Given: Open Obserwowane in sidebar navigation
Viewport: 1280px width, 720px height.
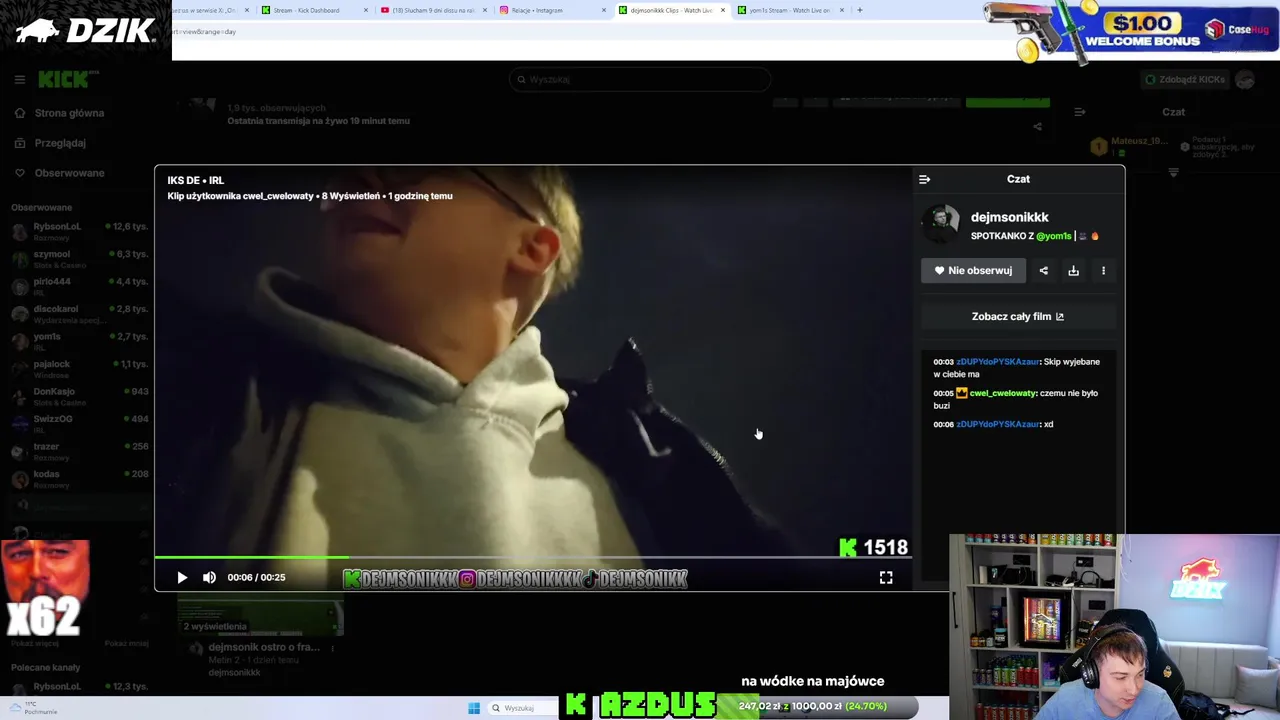Looking at the screenshot, I should pyautogui.click(x=69, y=173).
